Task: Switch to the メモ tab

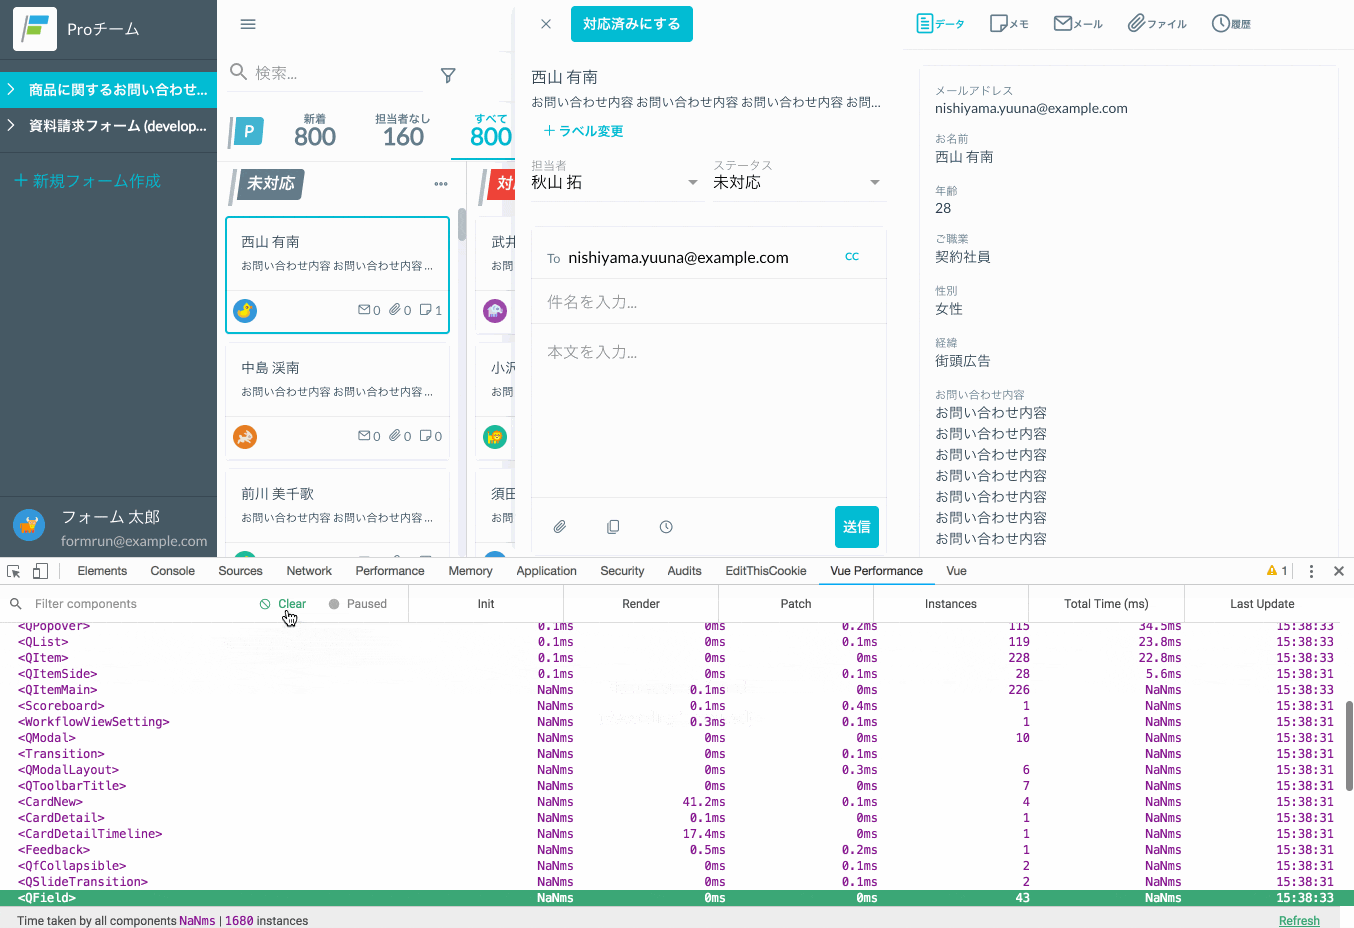Action: (1009, 22)
